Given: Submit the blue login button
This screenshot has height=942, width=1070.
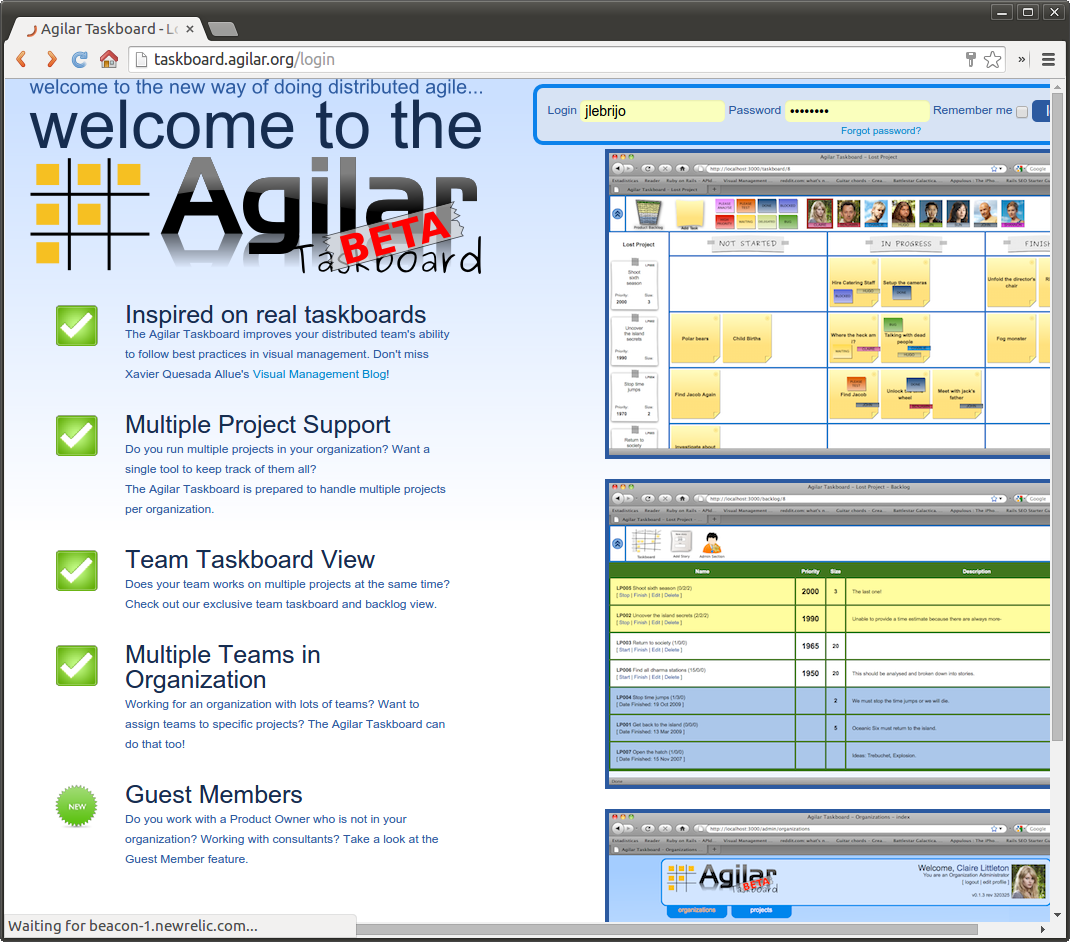Looking at the screenshot, I should click(x=1041, y=111).
